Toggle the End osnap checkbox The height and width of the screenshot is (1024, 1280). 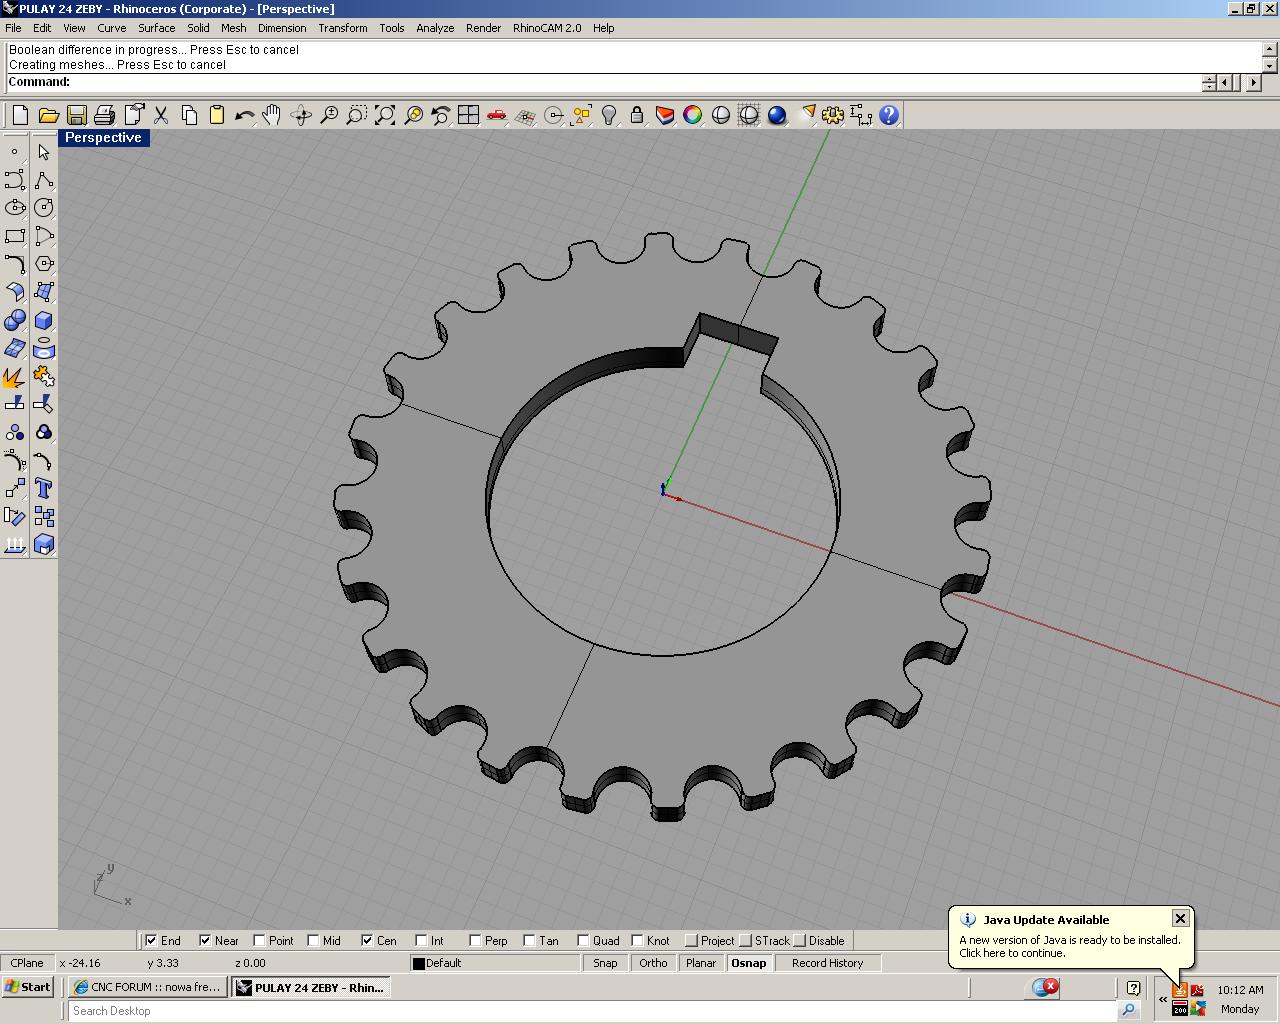tap(151, 940)
